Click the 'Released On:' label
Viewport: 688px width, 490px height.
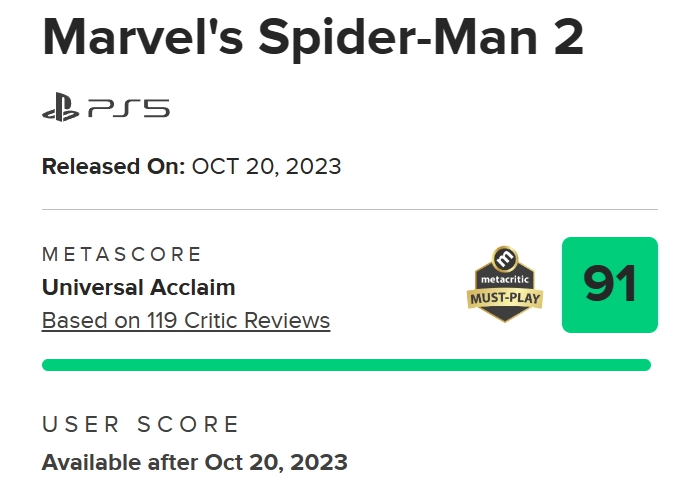click(114, 167)
